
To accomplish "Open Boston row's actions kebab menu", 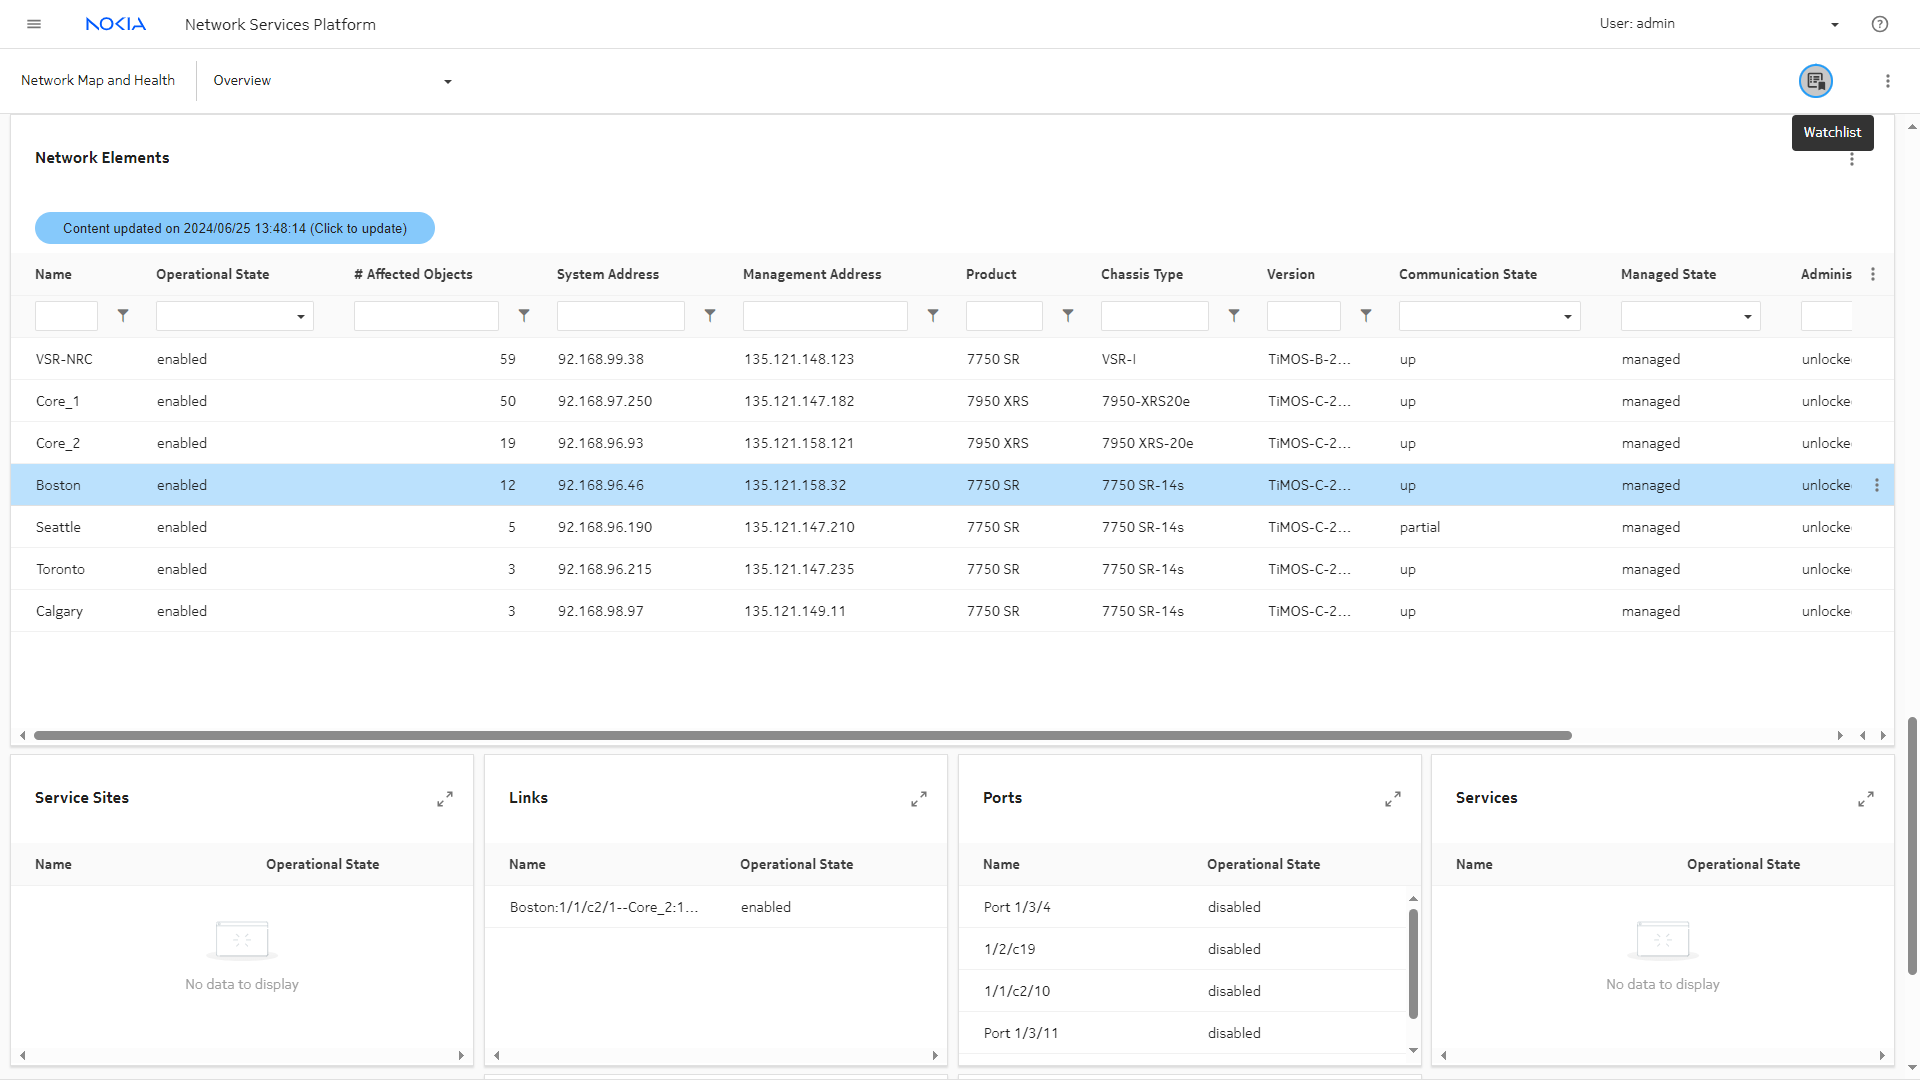I will [1876, 485].
